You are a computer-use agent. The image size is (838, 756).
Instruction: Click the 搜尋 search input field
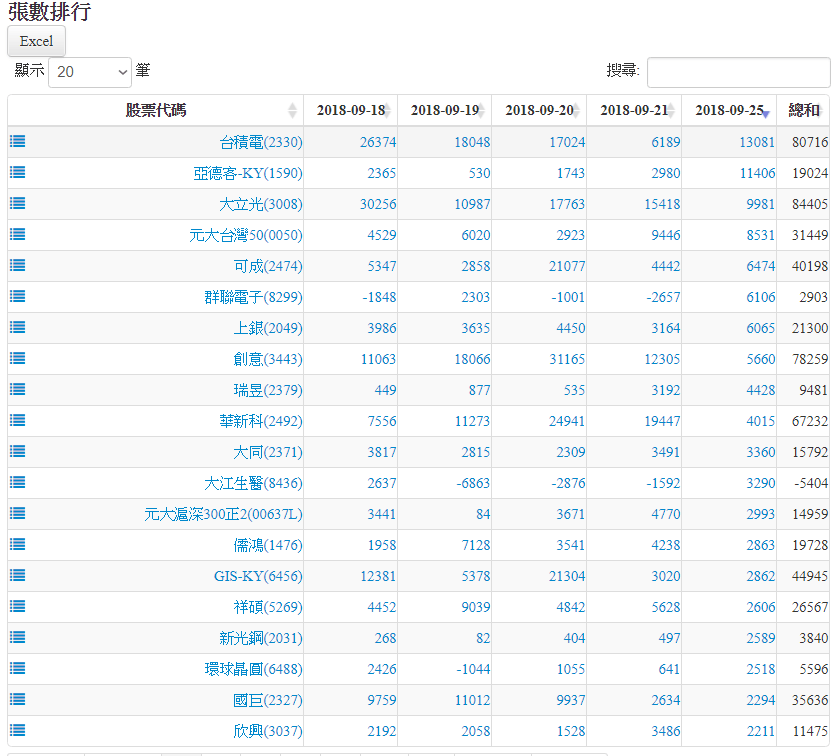[x=738, y=72]
